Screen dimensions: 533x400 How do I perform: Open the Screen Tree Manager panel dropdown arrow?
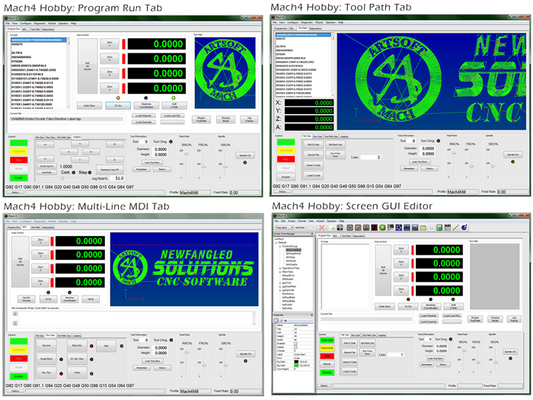[x=312, y=234]
